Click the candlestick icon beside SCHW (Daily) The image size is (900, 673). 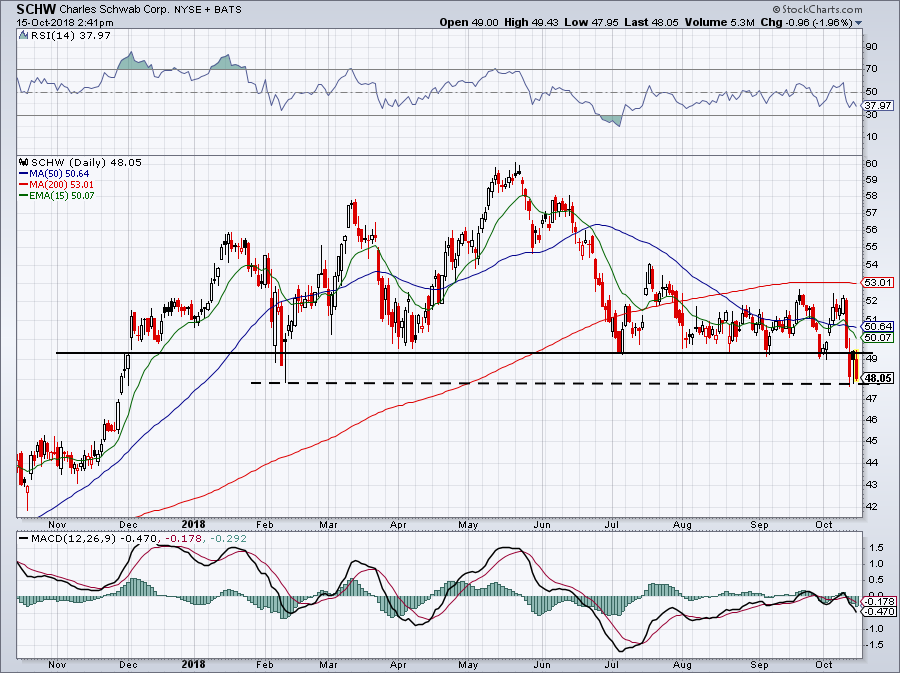(x=24, y=162)
